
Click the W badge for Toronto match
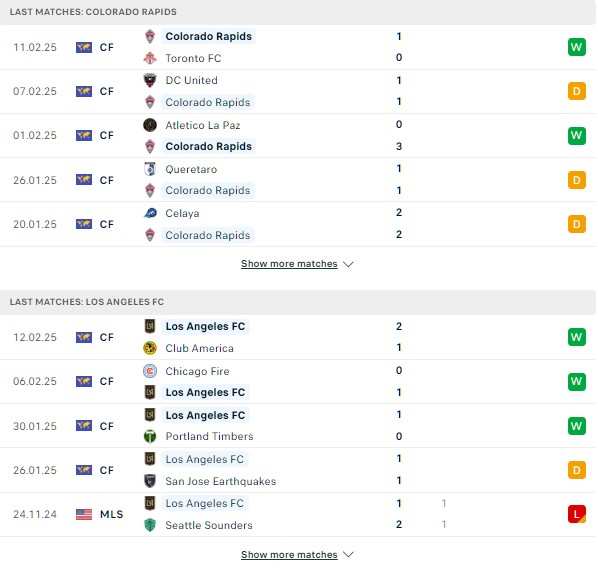(577, 47)
